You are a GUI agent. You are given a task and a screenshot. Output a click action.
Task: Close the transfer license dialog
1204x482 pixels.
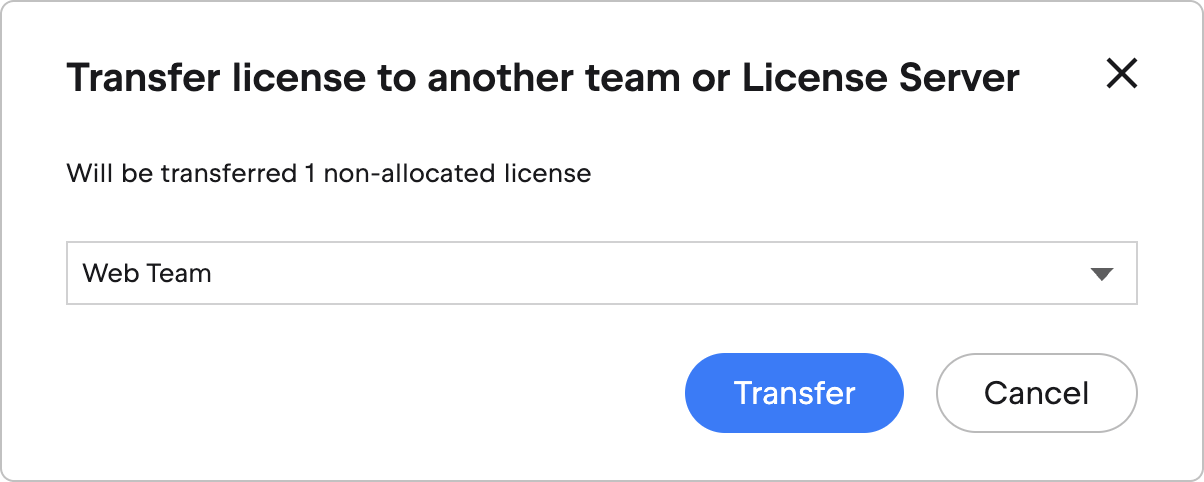click(1121, 73)
